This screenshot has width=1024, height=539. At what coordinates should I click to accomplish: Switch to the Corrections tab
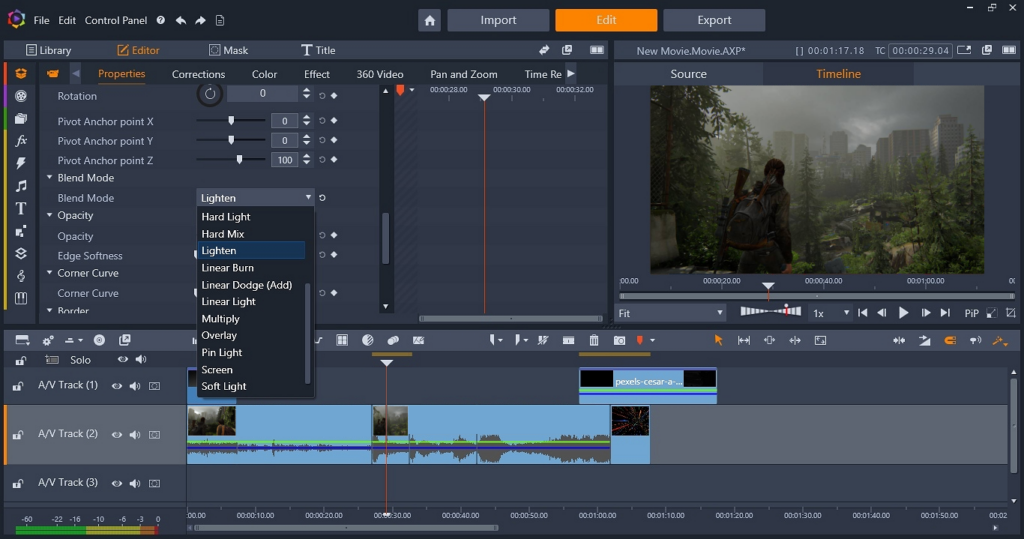(198, 74)
